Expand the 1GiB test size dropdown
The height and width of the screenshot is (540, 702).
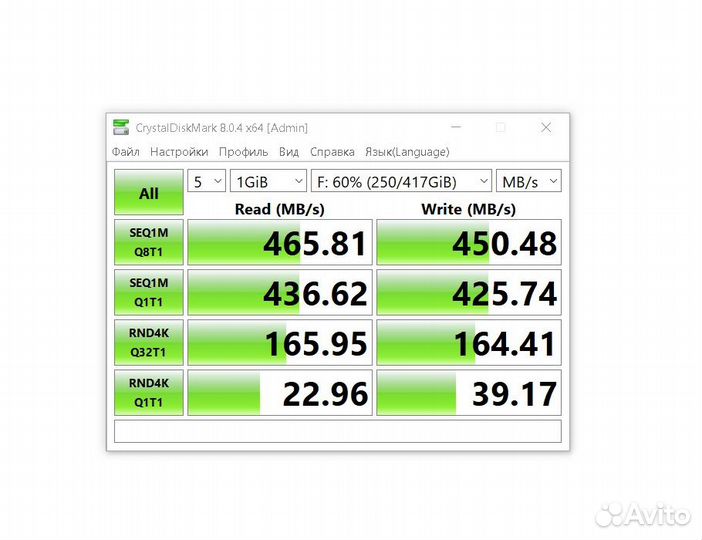click(268, 181)
